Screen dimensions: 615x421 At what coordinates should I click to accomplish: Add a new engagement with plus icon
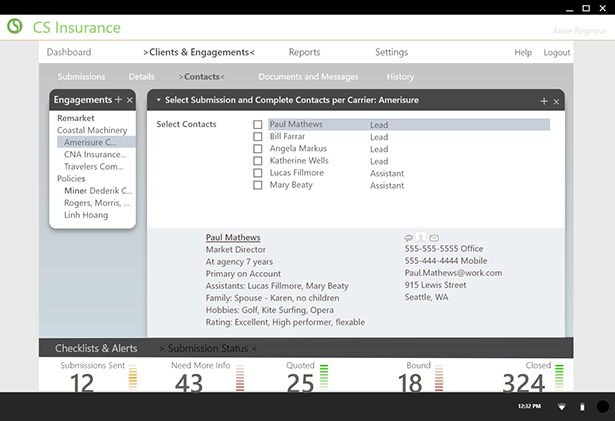118,100
